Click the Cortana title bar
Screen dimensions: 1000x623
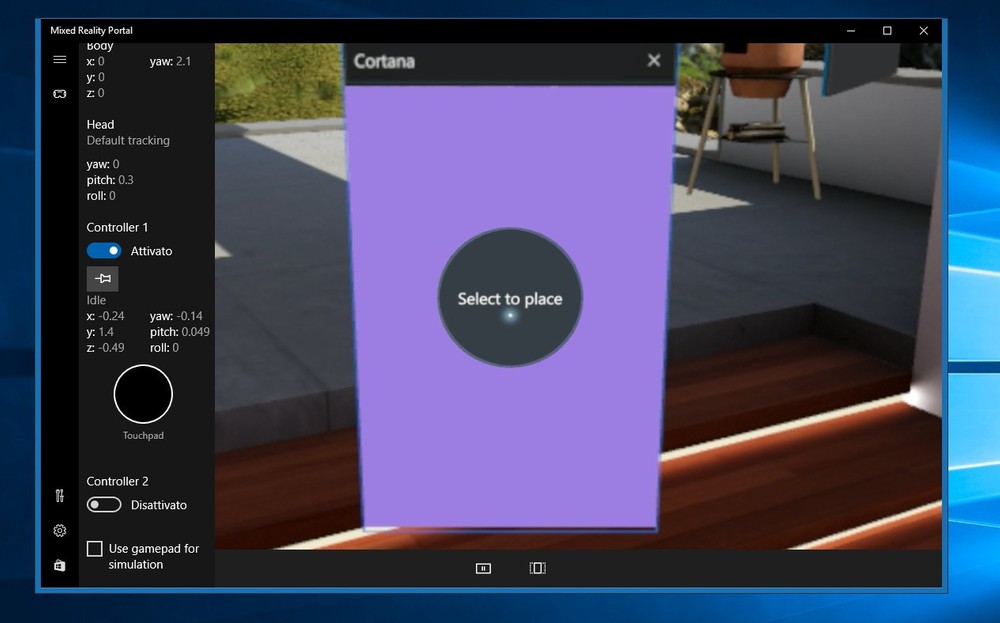pyautogui.click(x=509, y=62)
